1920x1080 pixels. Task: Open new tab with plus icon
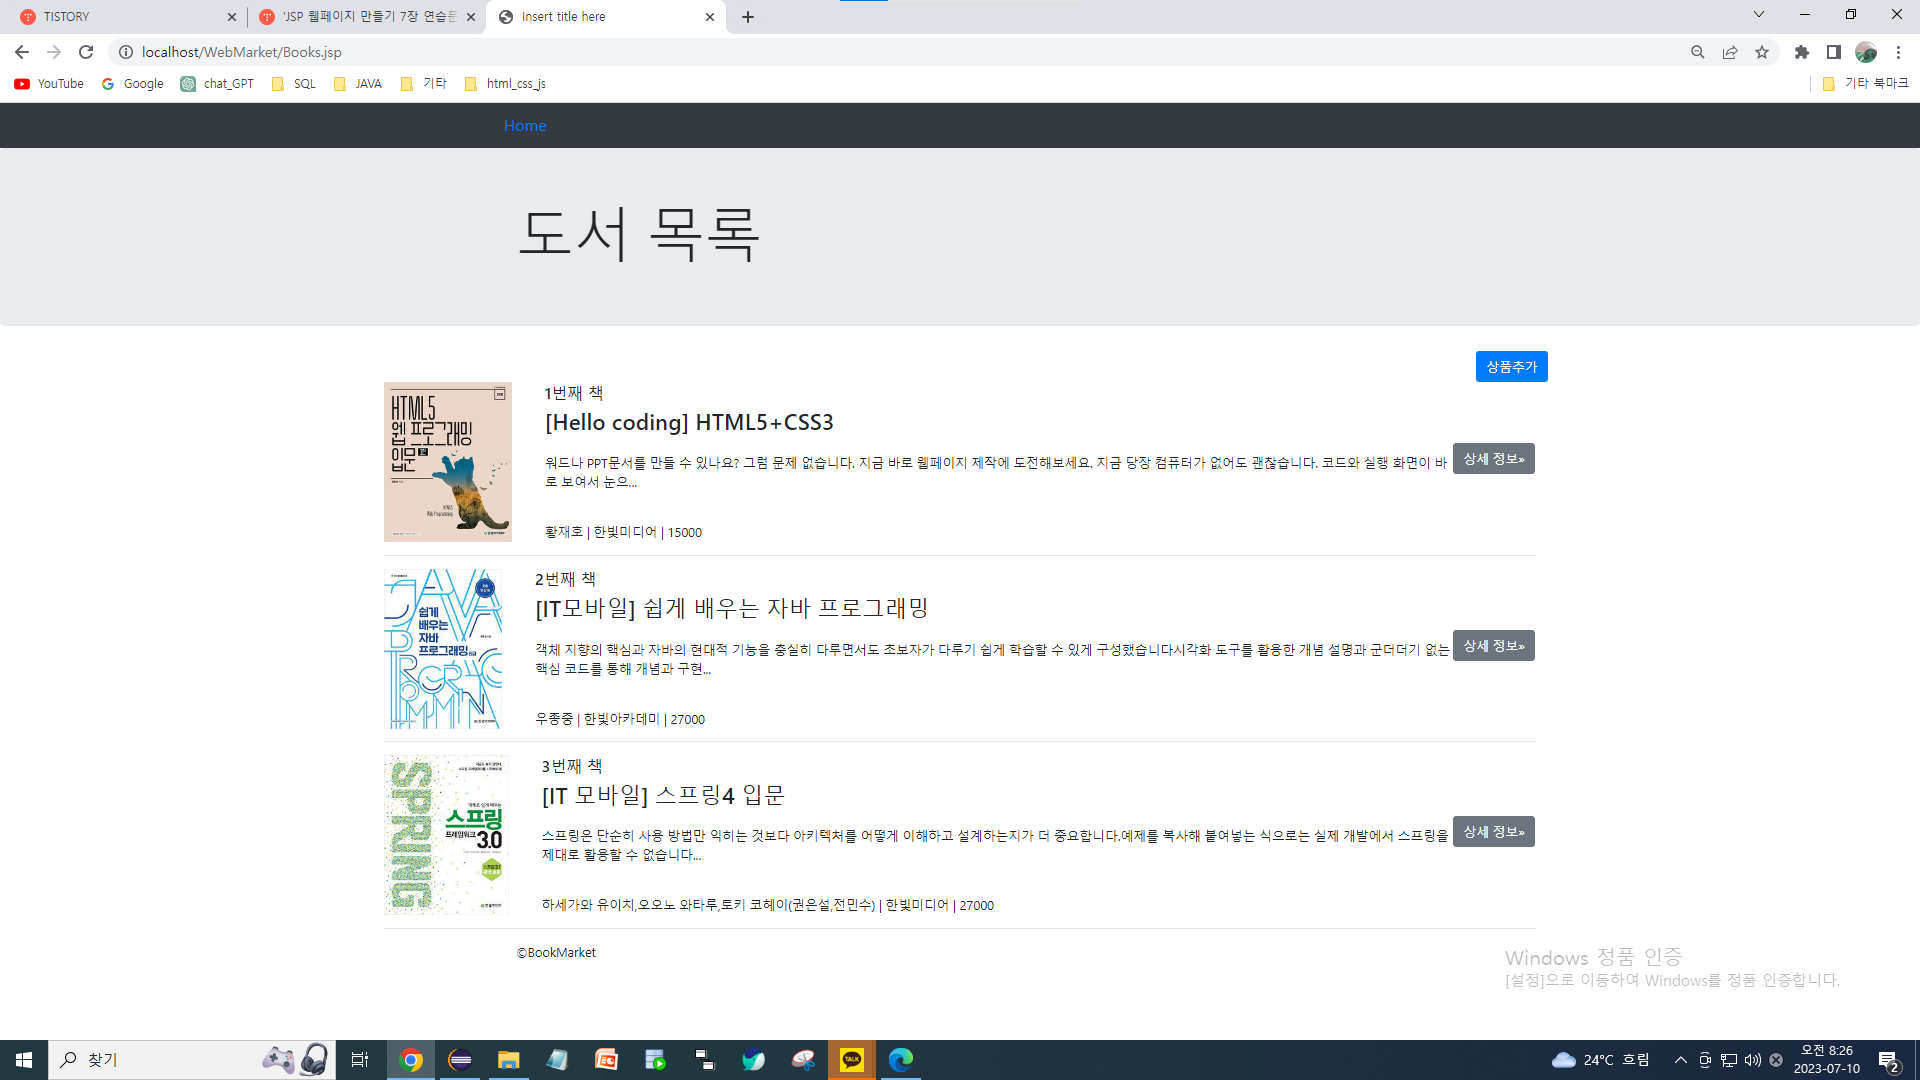pyautogui.click(x=748, y=17)
